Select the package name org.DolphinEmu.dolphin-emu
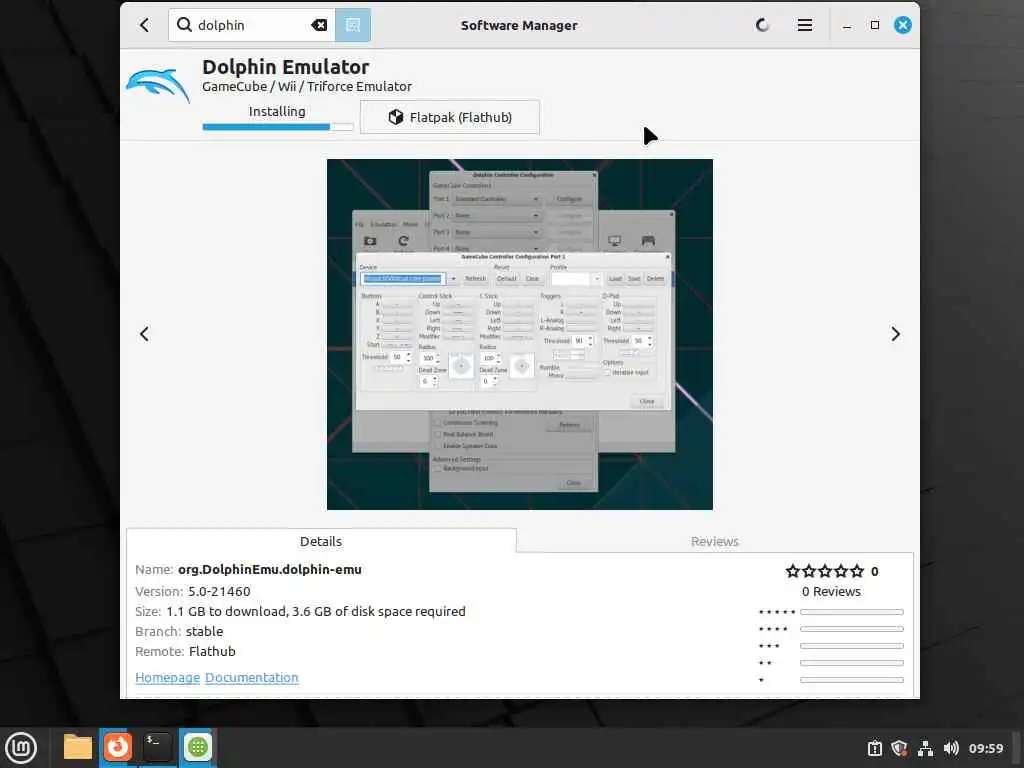 tap(270, 569)
